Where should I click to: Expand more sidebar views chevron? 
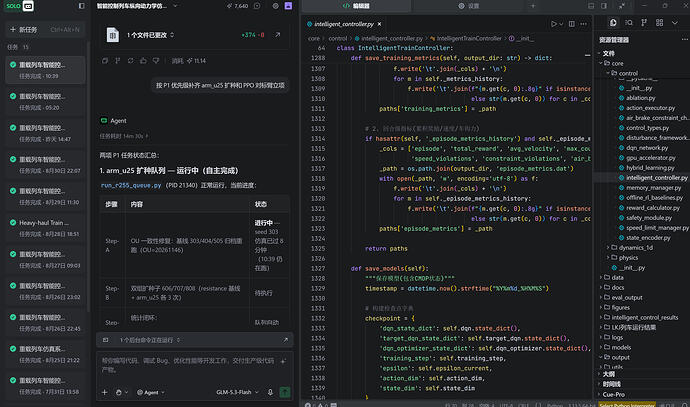675,22
